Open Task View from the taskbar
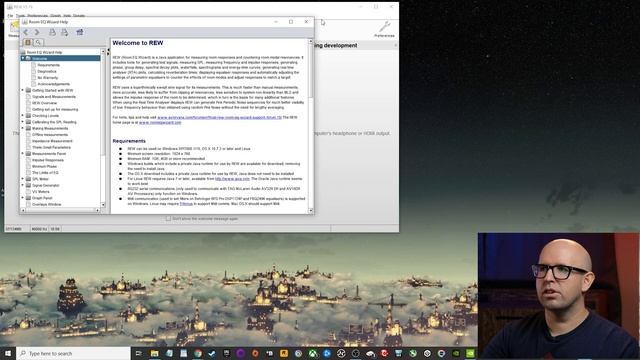The width and height of the screenshot is (640, 360). coord(139,353)
